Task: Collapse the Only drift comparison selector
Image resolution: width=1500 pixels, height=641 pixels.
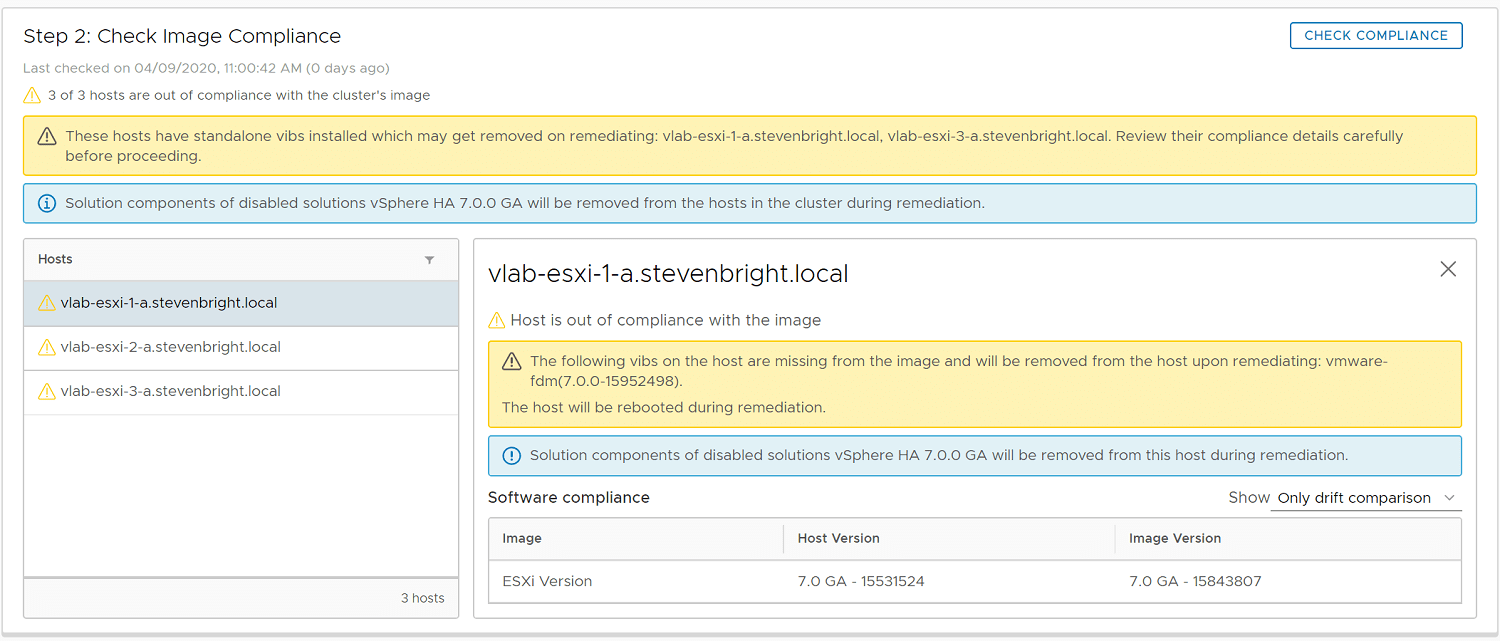Action: pyautogui.click(x=1449, y=497)
